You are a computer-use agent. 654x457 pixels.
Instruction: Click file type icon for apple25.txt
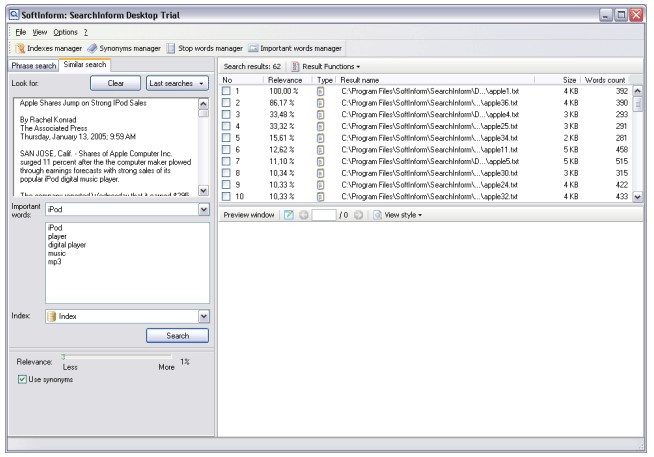pyautogui.click(x=320, y=126)
